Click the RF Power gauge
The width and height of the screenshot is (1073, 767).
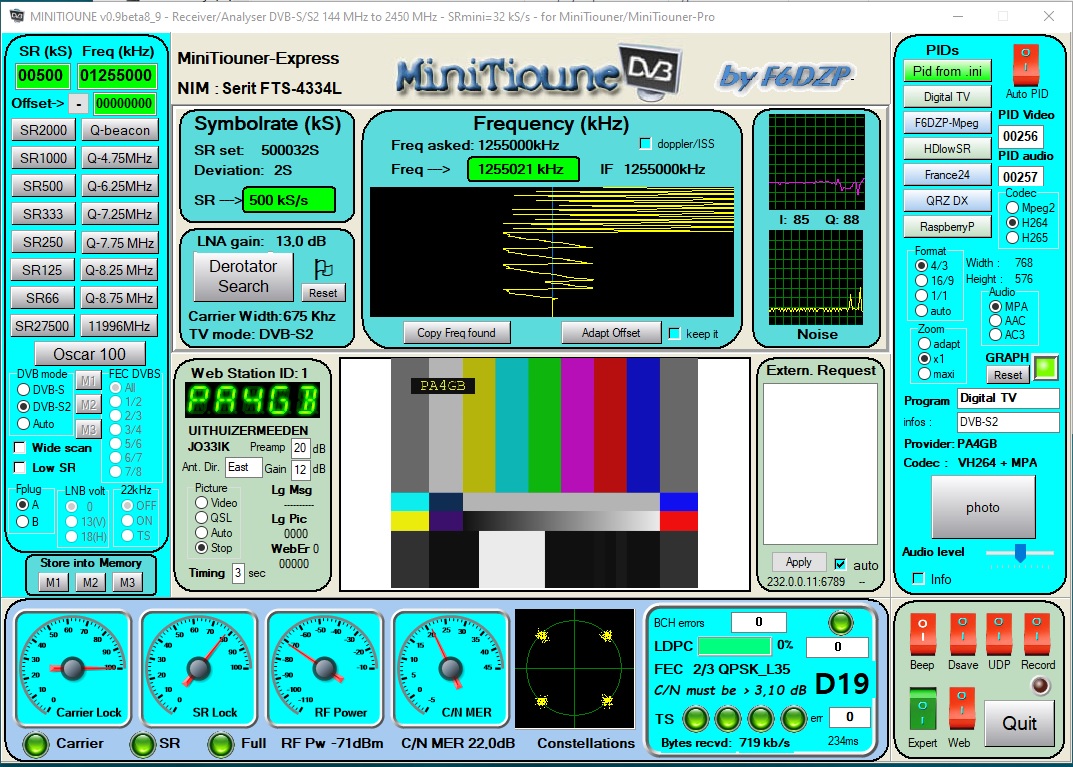[x=324, y=668]
